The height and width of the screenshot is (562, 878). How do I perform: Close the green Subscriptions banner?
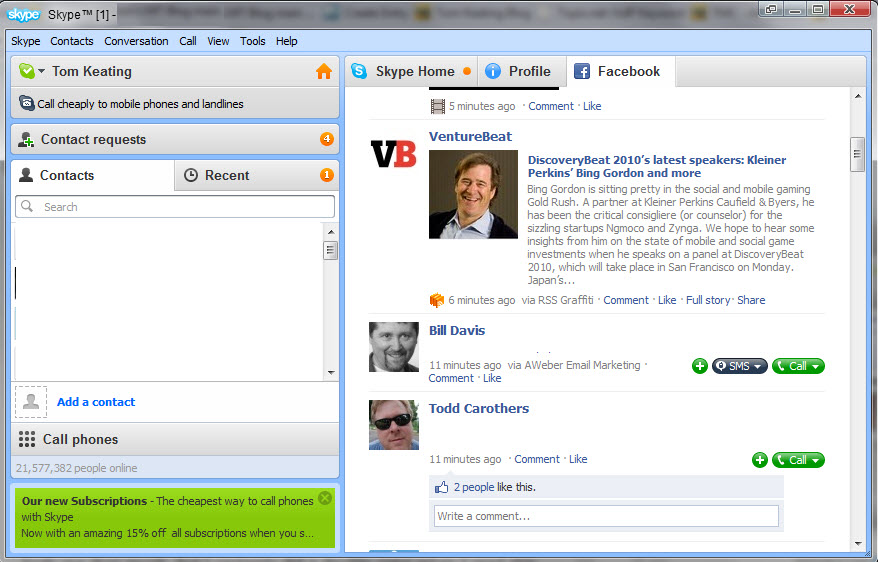[x=324, y=498]
